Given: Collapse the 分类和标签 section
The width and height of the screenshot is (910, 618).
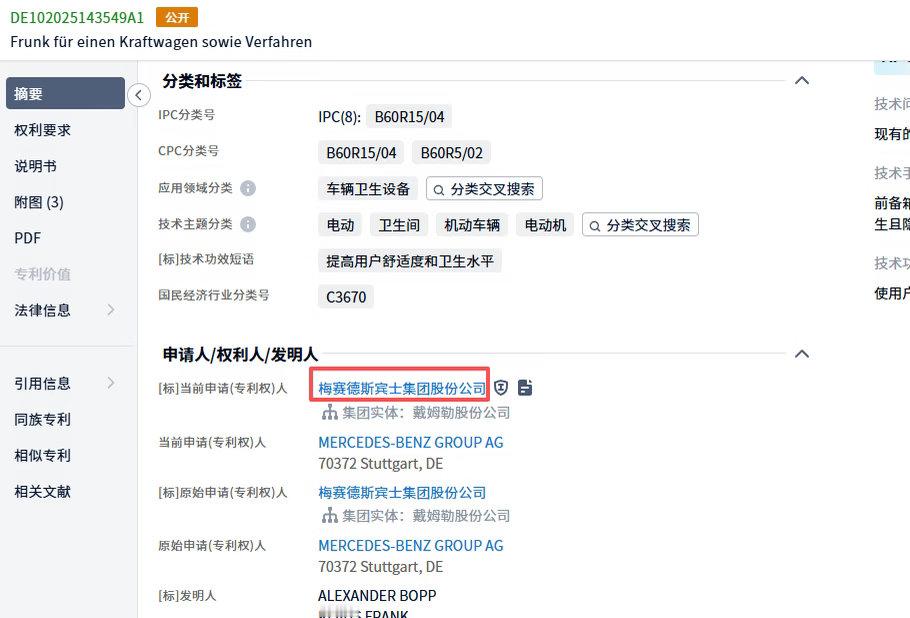Looking at the screenshot, I should coord(801,80).
